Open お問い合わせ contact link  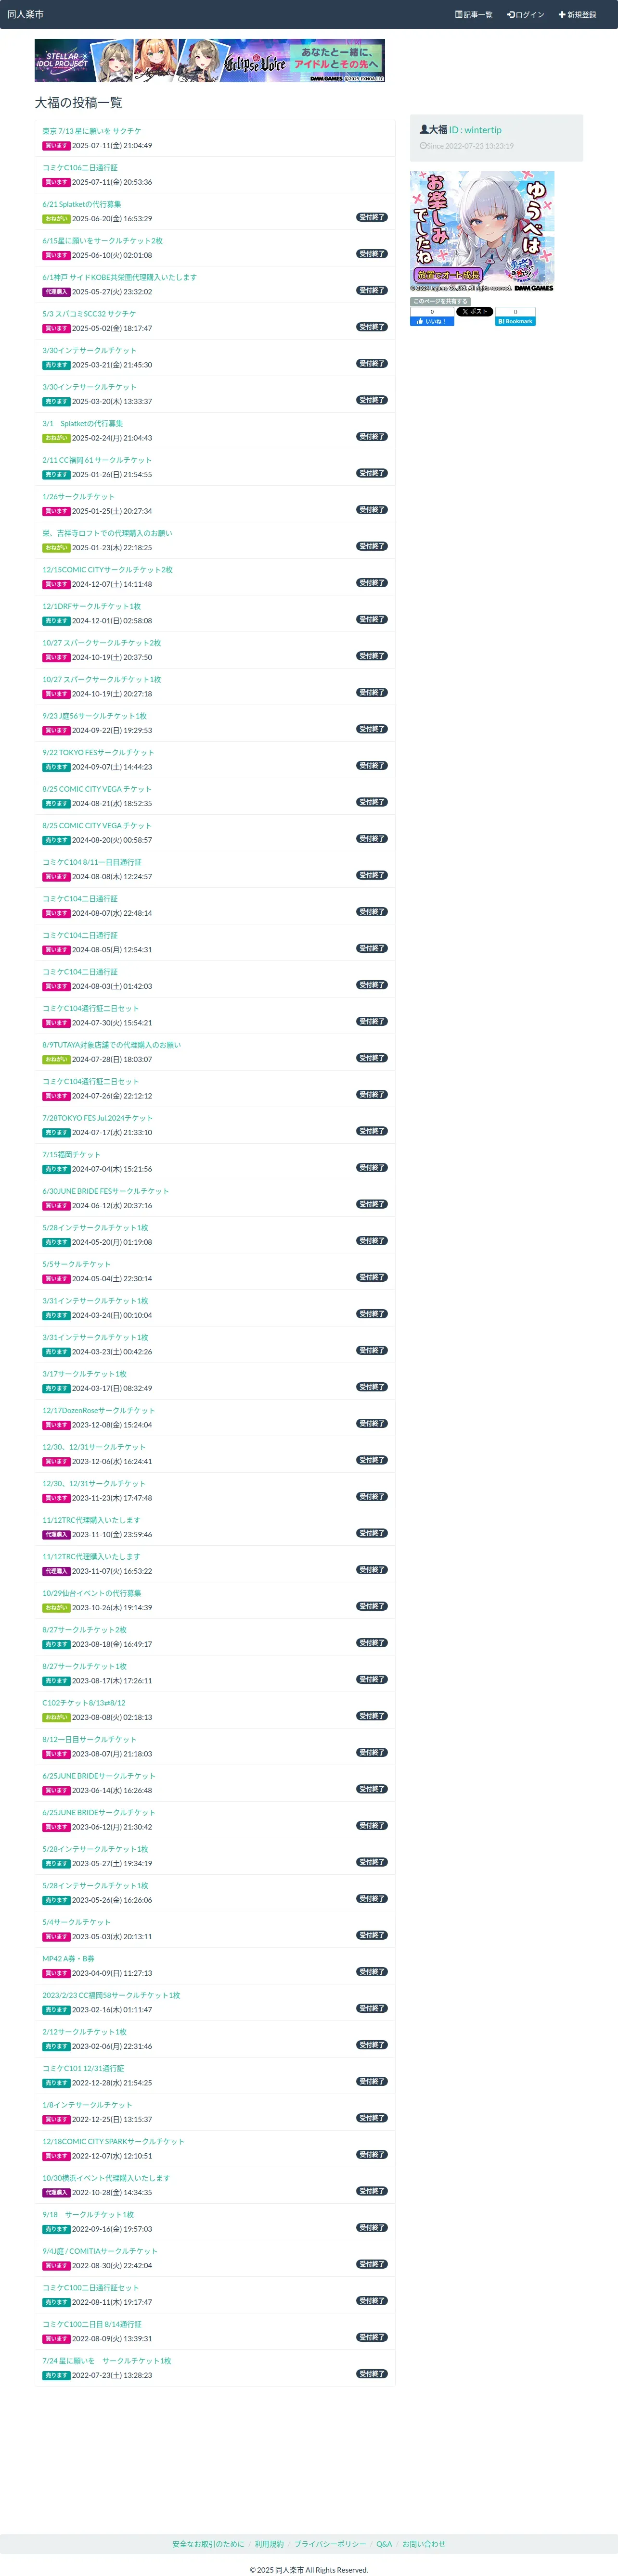pos(424,2543)
